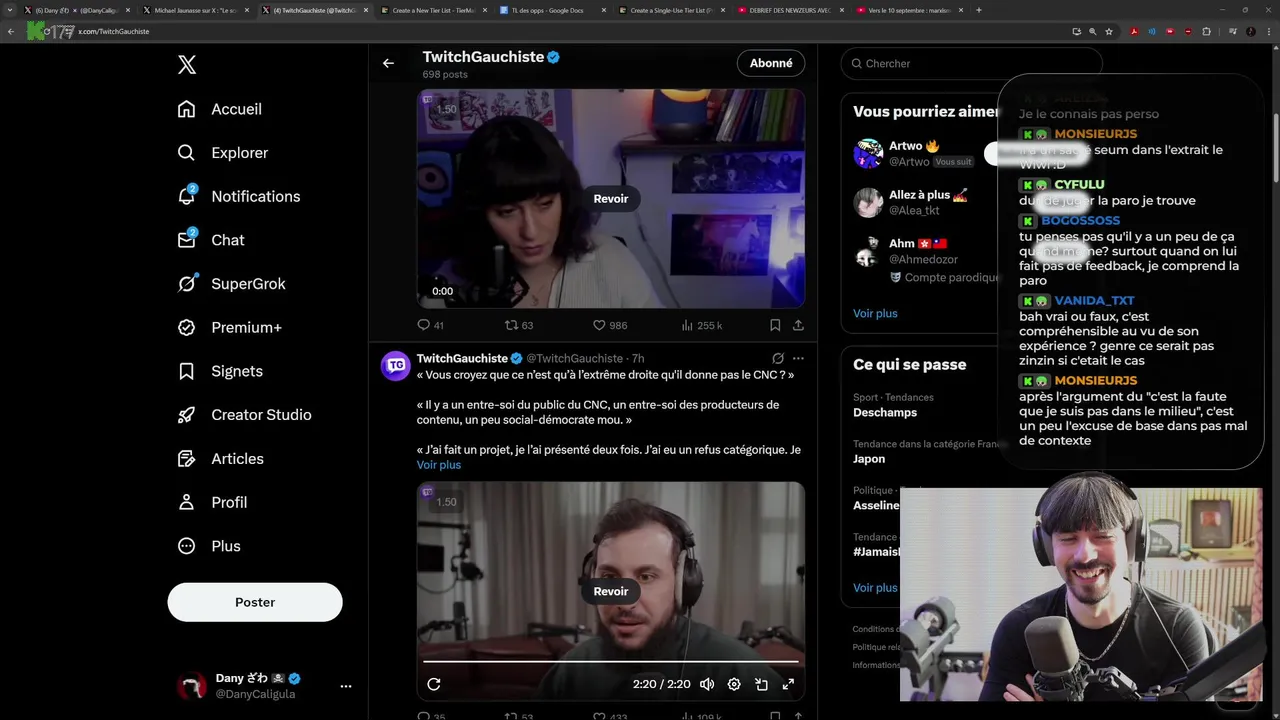
Task: Click the circular replay icon in video controls
Action: pos(434,684)
